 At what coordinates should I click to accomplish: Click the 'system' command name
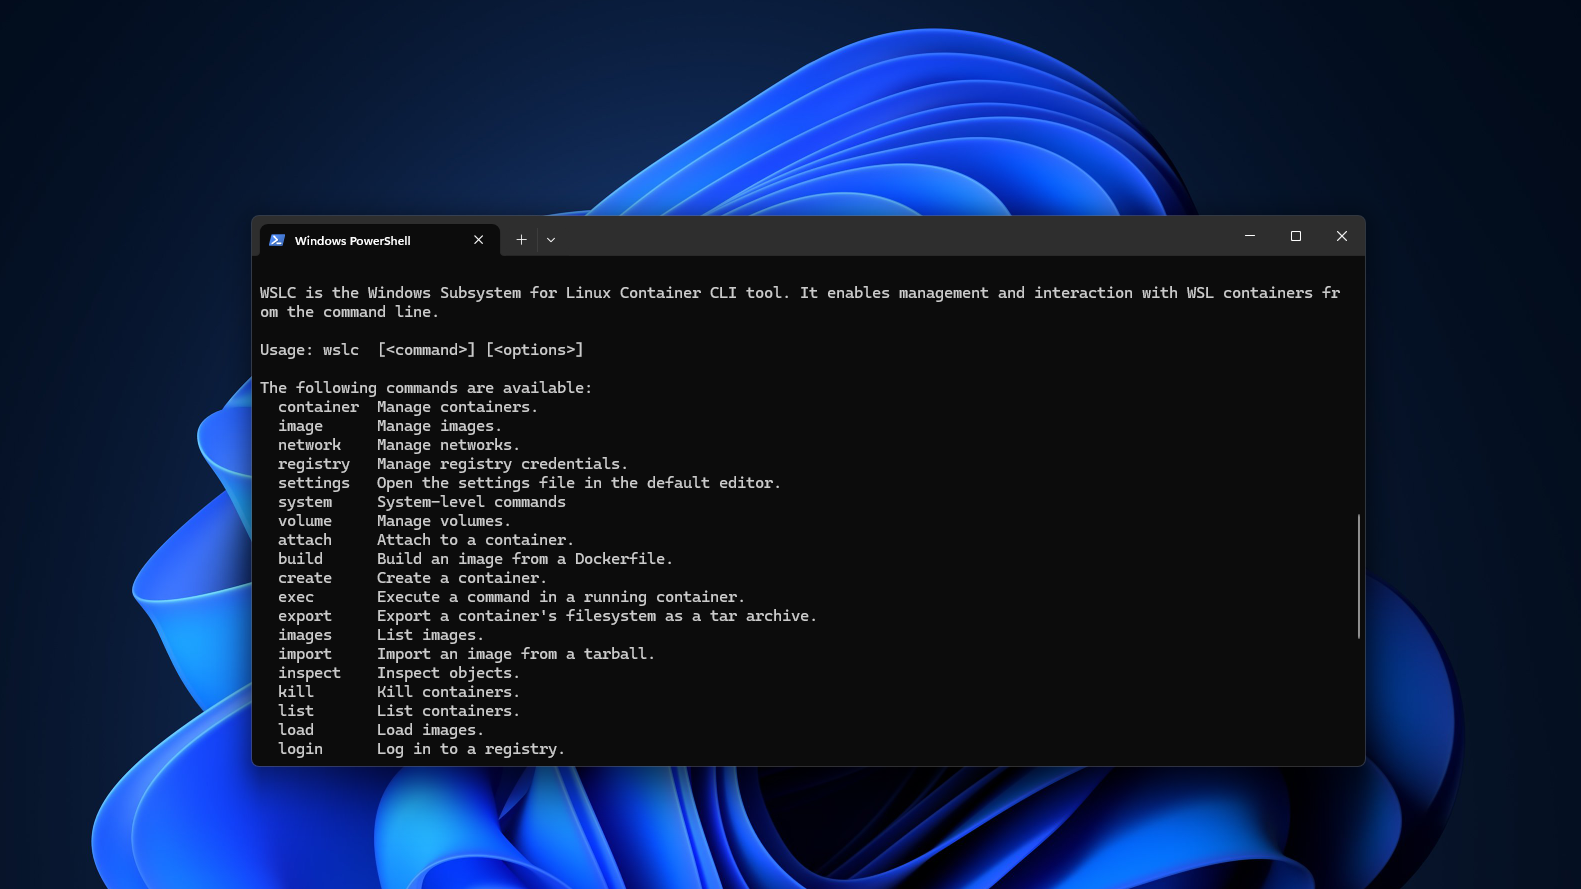tap(305, 502)
